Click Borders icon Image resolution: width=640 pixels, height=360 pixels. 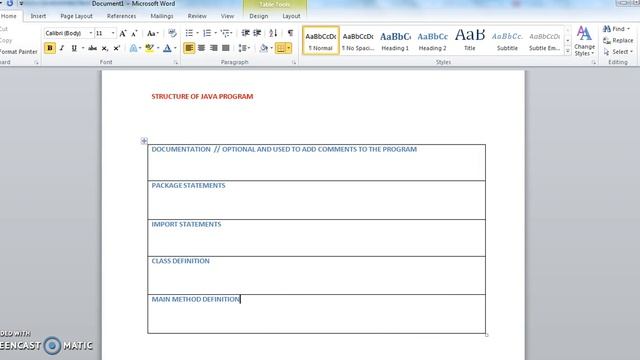[x=281, y=48]
